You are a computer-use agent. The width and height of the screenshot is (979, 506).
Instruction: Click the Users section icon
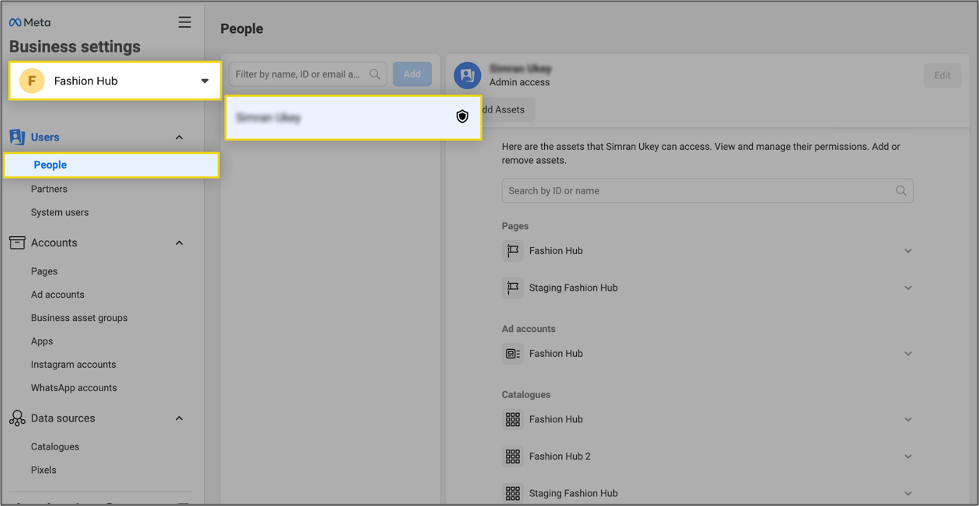17,137
